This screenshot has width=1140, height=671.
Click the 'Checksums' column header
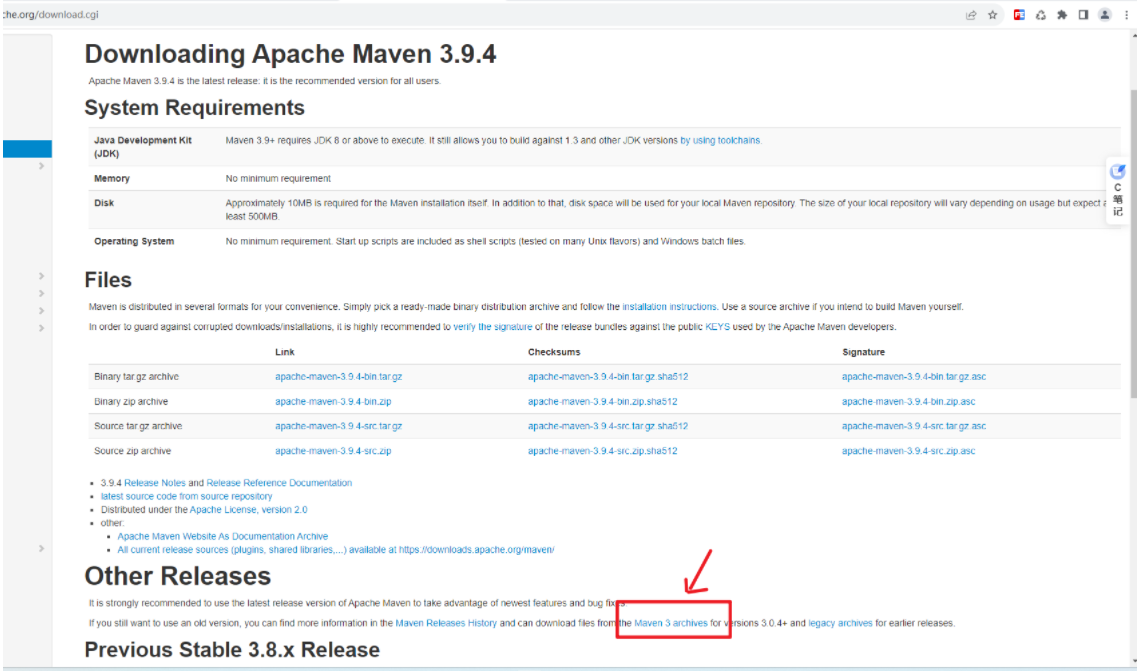[x=554, y=352]
